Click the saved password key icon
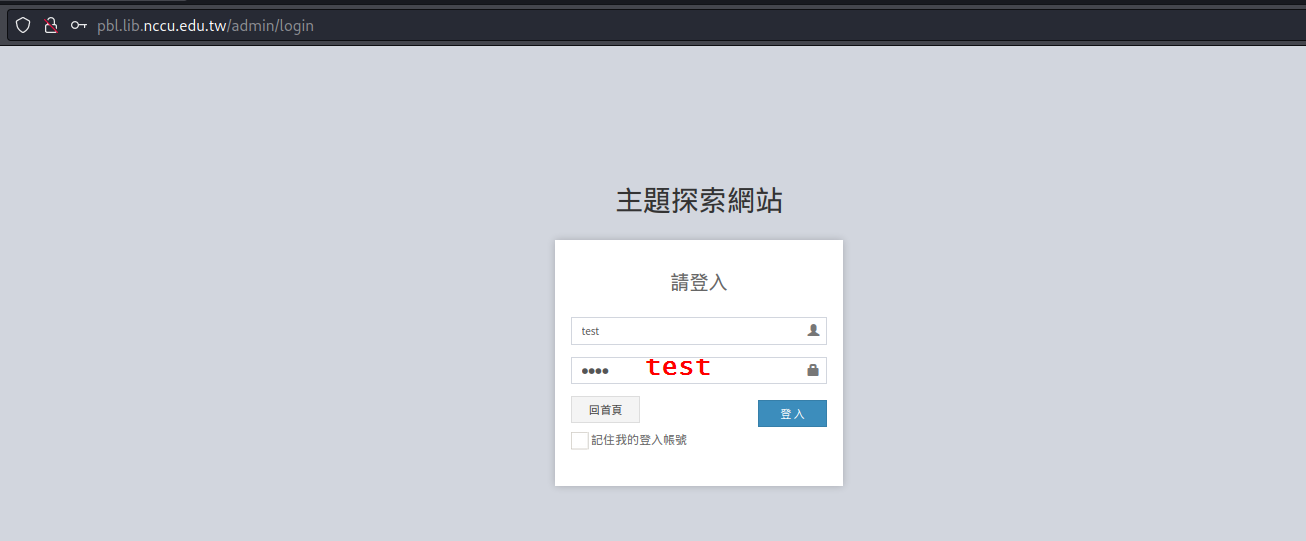 (x=79, y=25)
